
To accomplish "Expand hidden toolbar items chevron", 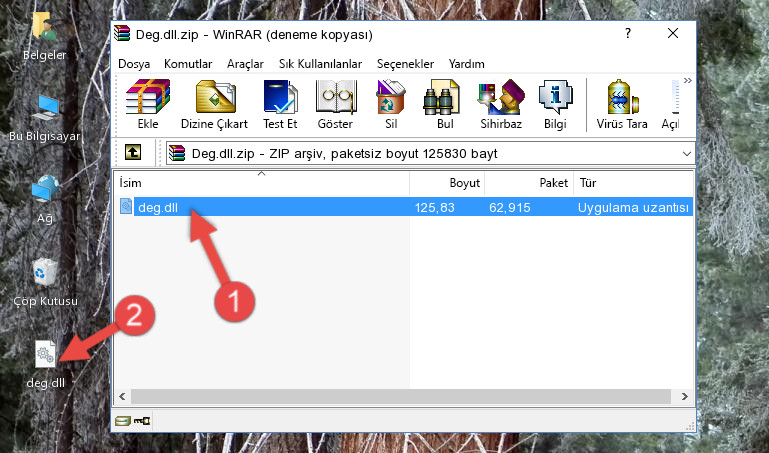I will tap(688, 80).
